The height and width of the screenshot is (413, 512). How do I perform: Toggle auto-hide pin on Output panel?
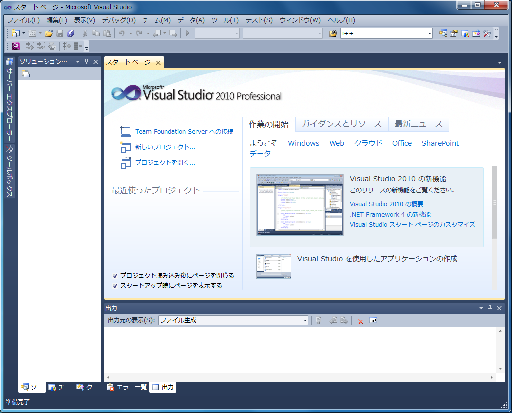[x=490, y=308]
